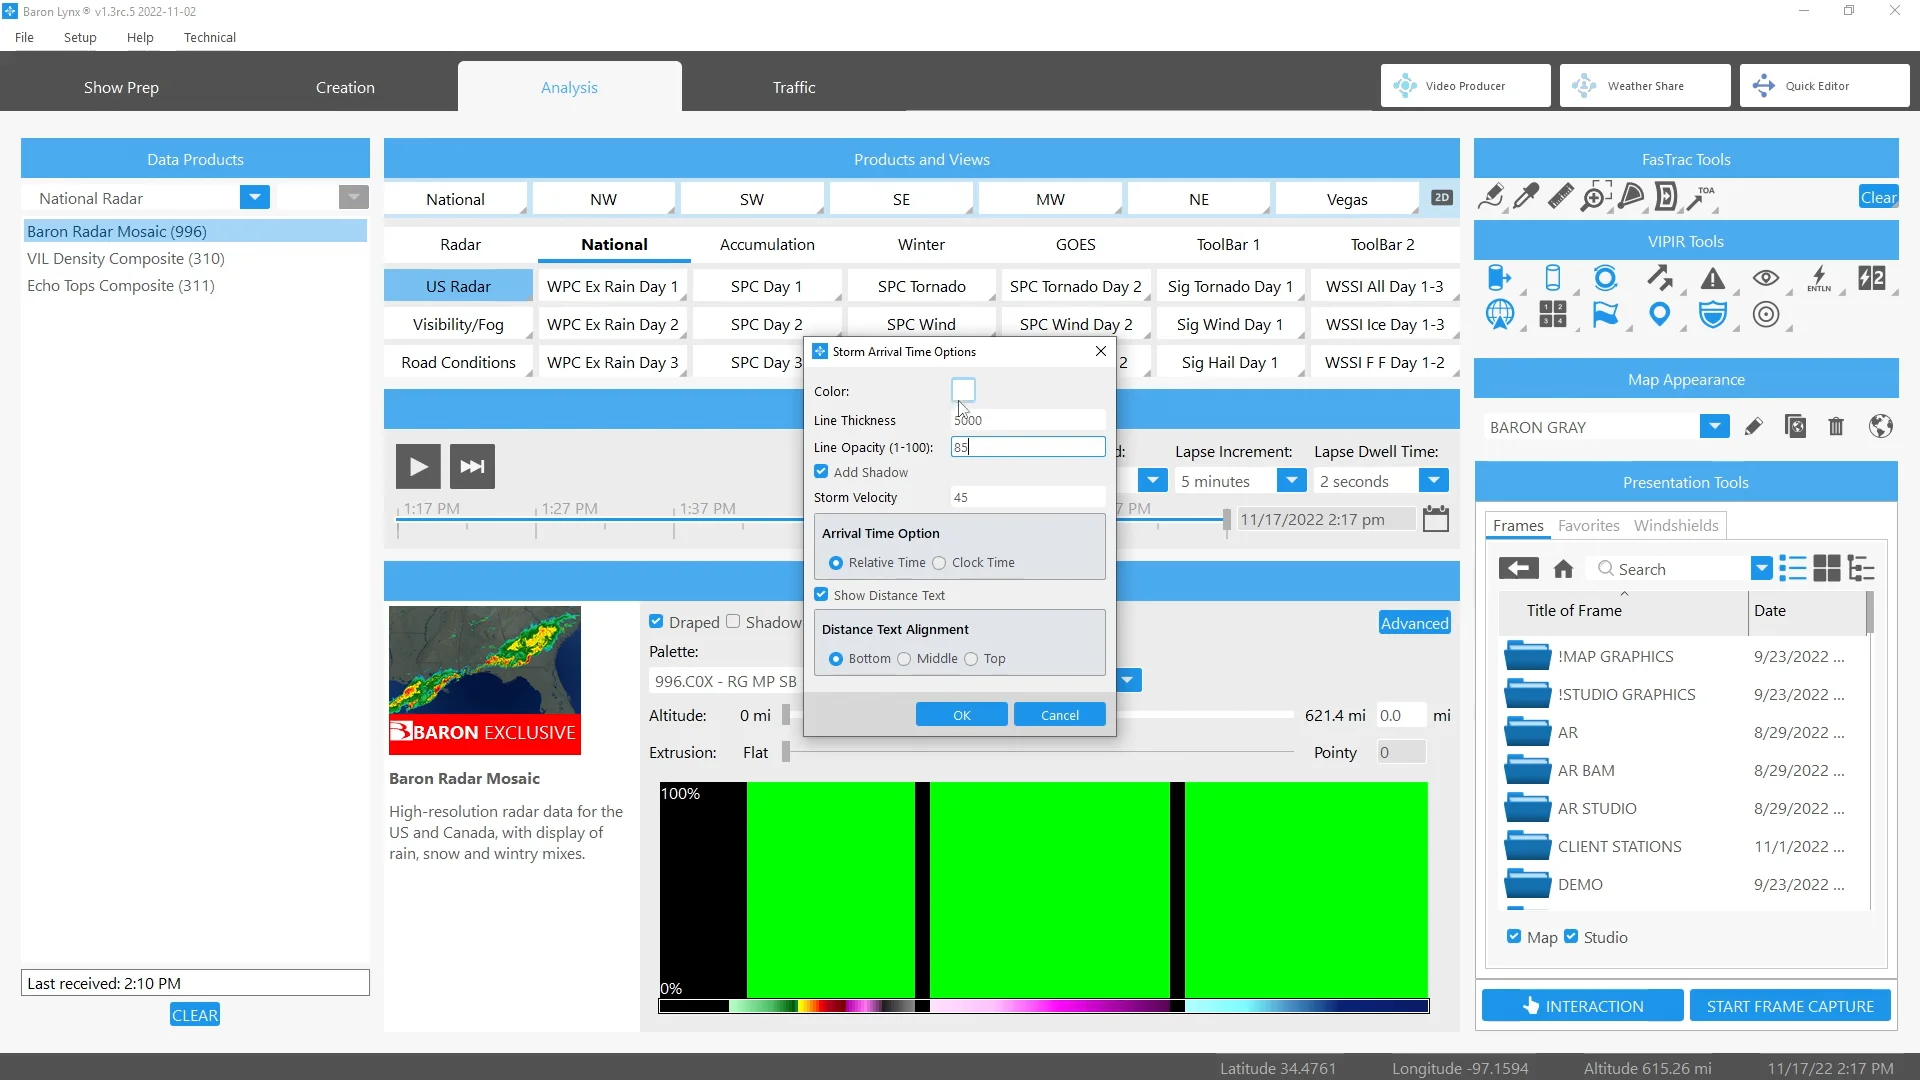Delete map appearance with trash icon
This screenshot has width=1920, height=1080.
pos(1836,427)
